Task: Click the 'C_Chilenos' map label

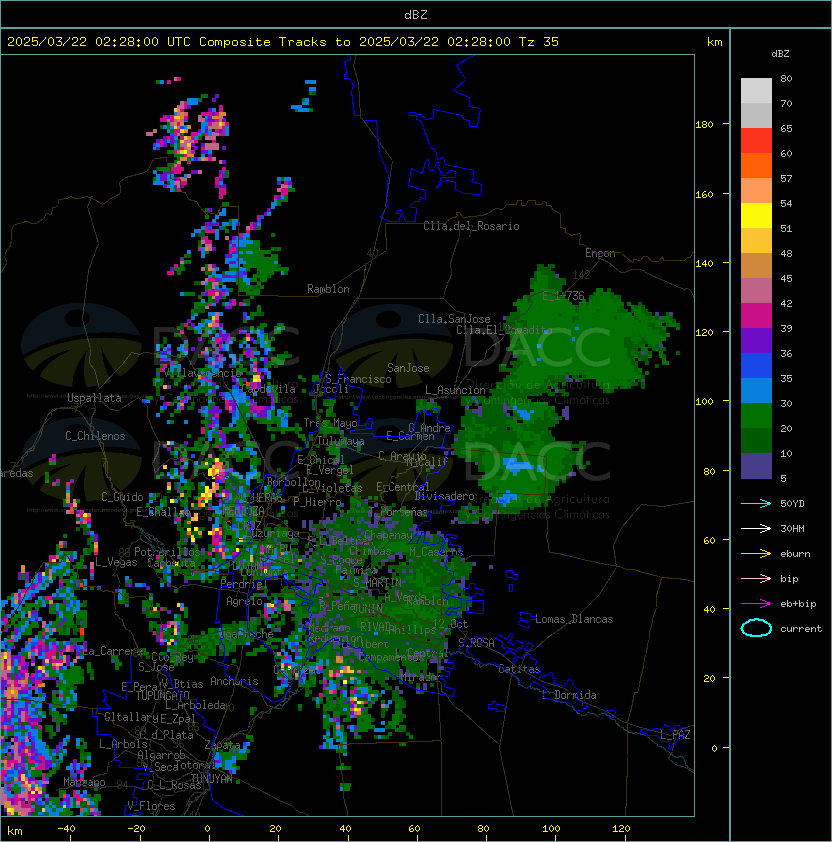Action: [95, 436]
